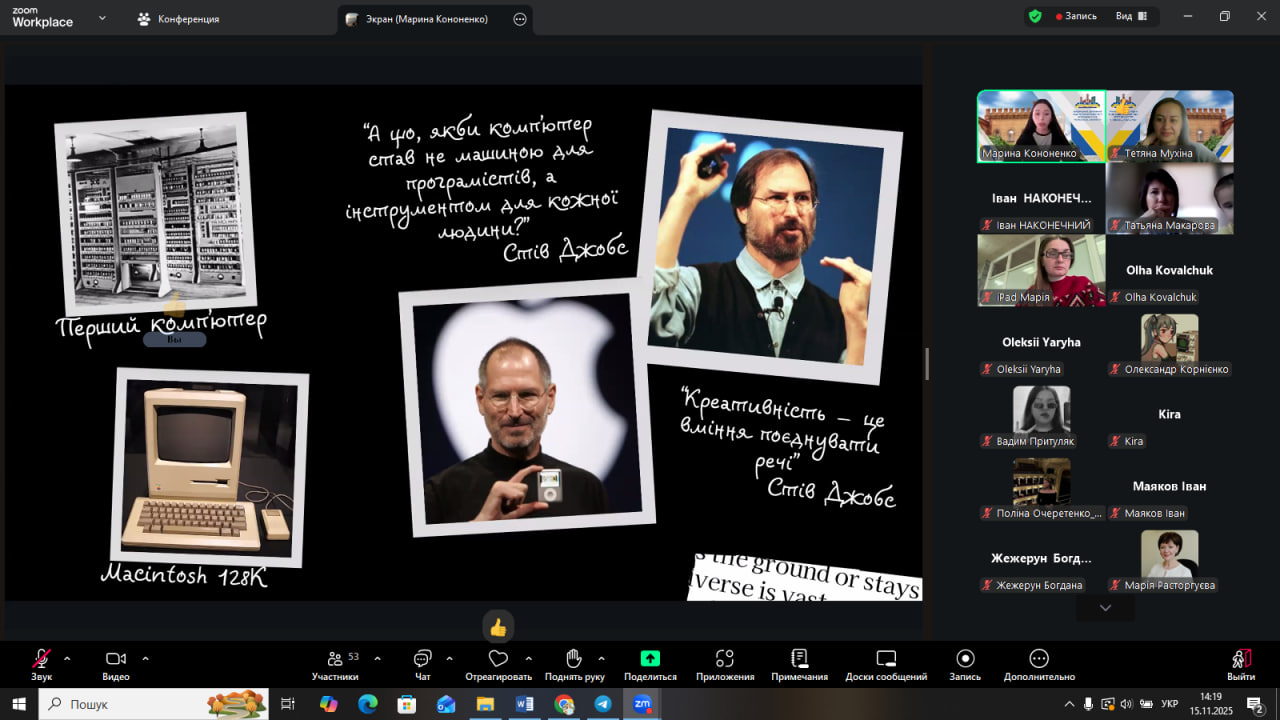Image resolution: width=1280 pixels, height=720 pixels.
Task: Expand audio options arrow next to Звук
Action: (x=67, y=658)
